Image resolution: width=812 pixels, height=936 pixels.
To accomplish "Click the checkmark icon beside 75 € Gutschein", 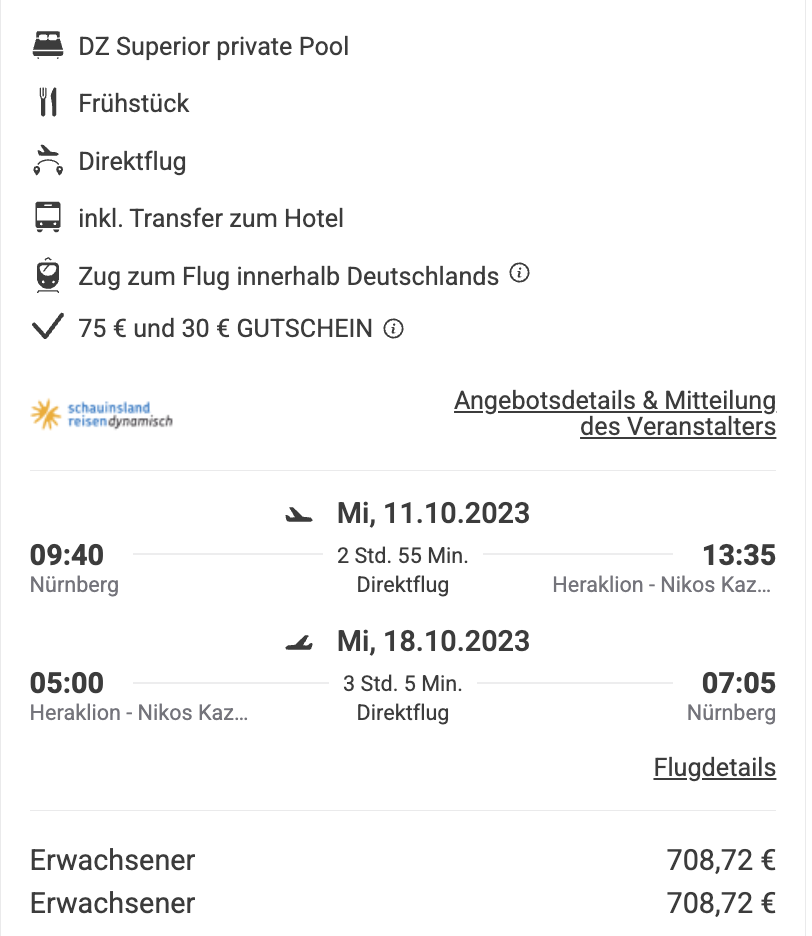I will 47,327.
